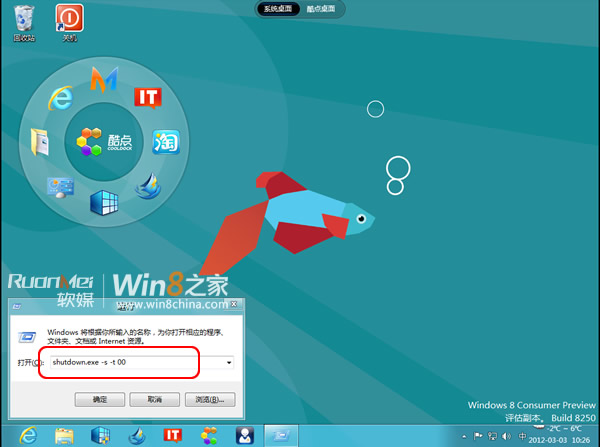Open the Recycle Bin desktop icon
The image size is (600, 447).
[x=22, y=19]
